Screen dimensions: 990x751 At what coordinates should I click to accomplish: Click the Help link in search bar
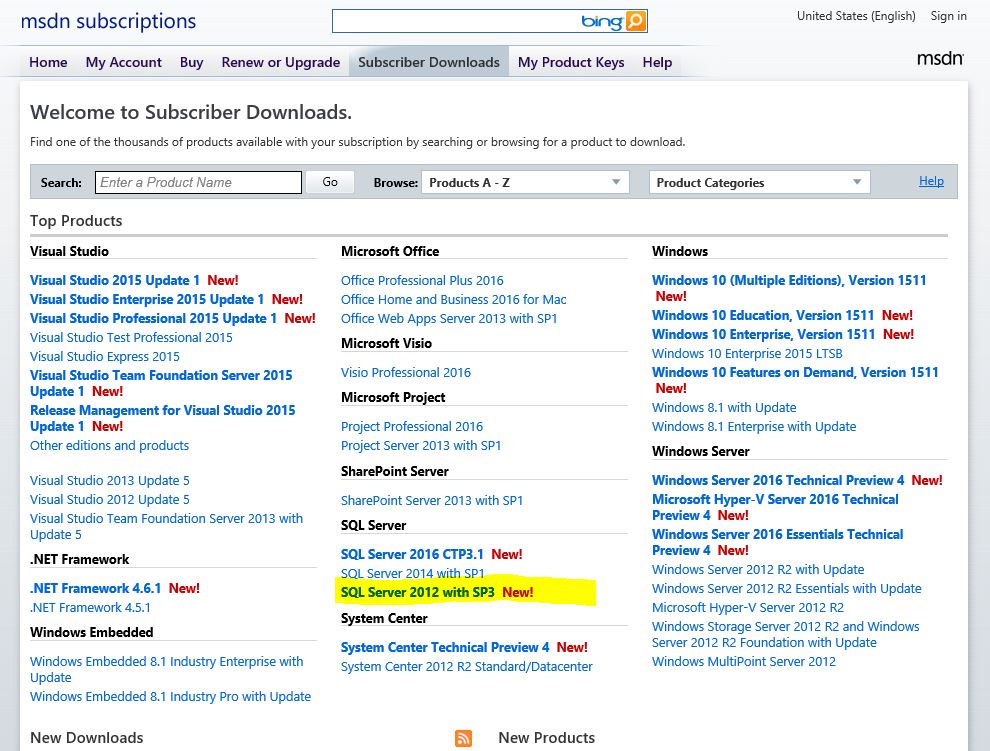(x=931, y=181)
